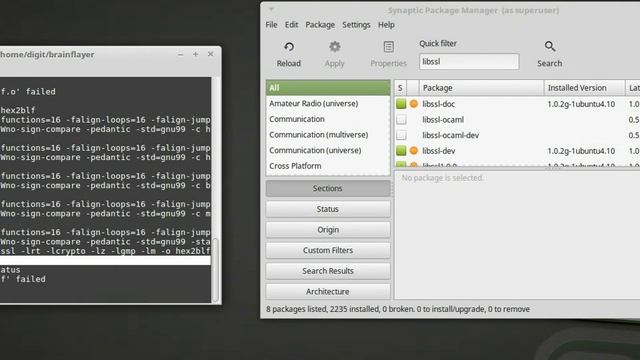Maximize the terminal window
The image size is (640, 360).
point(196,54)
